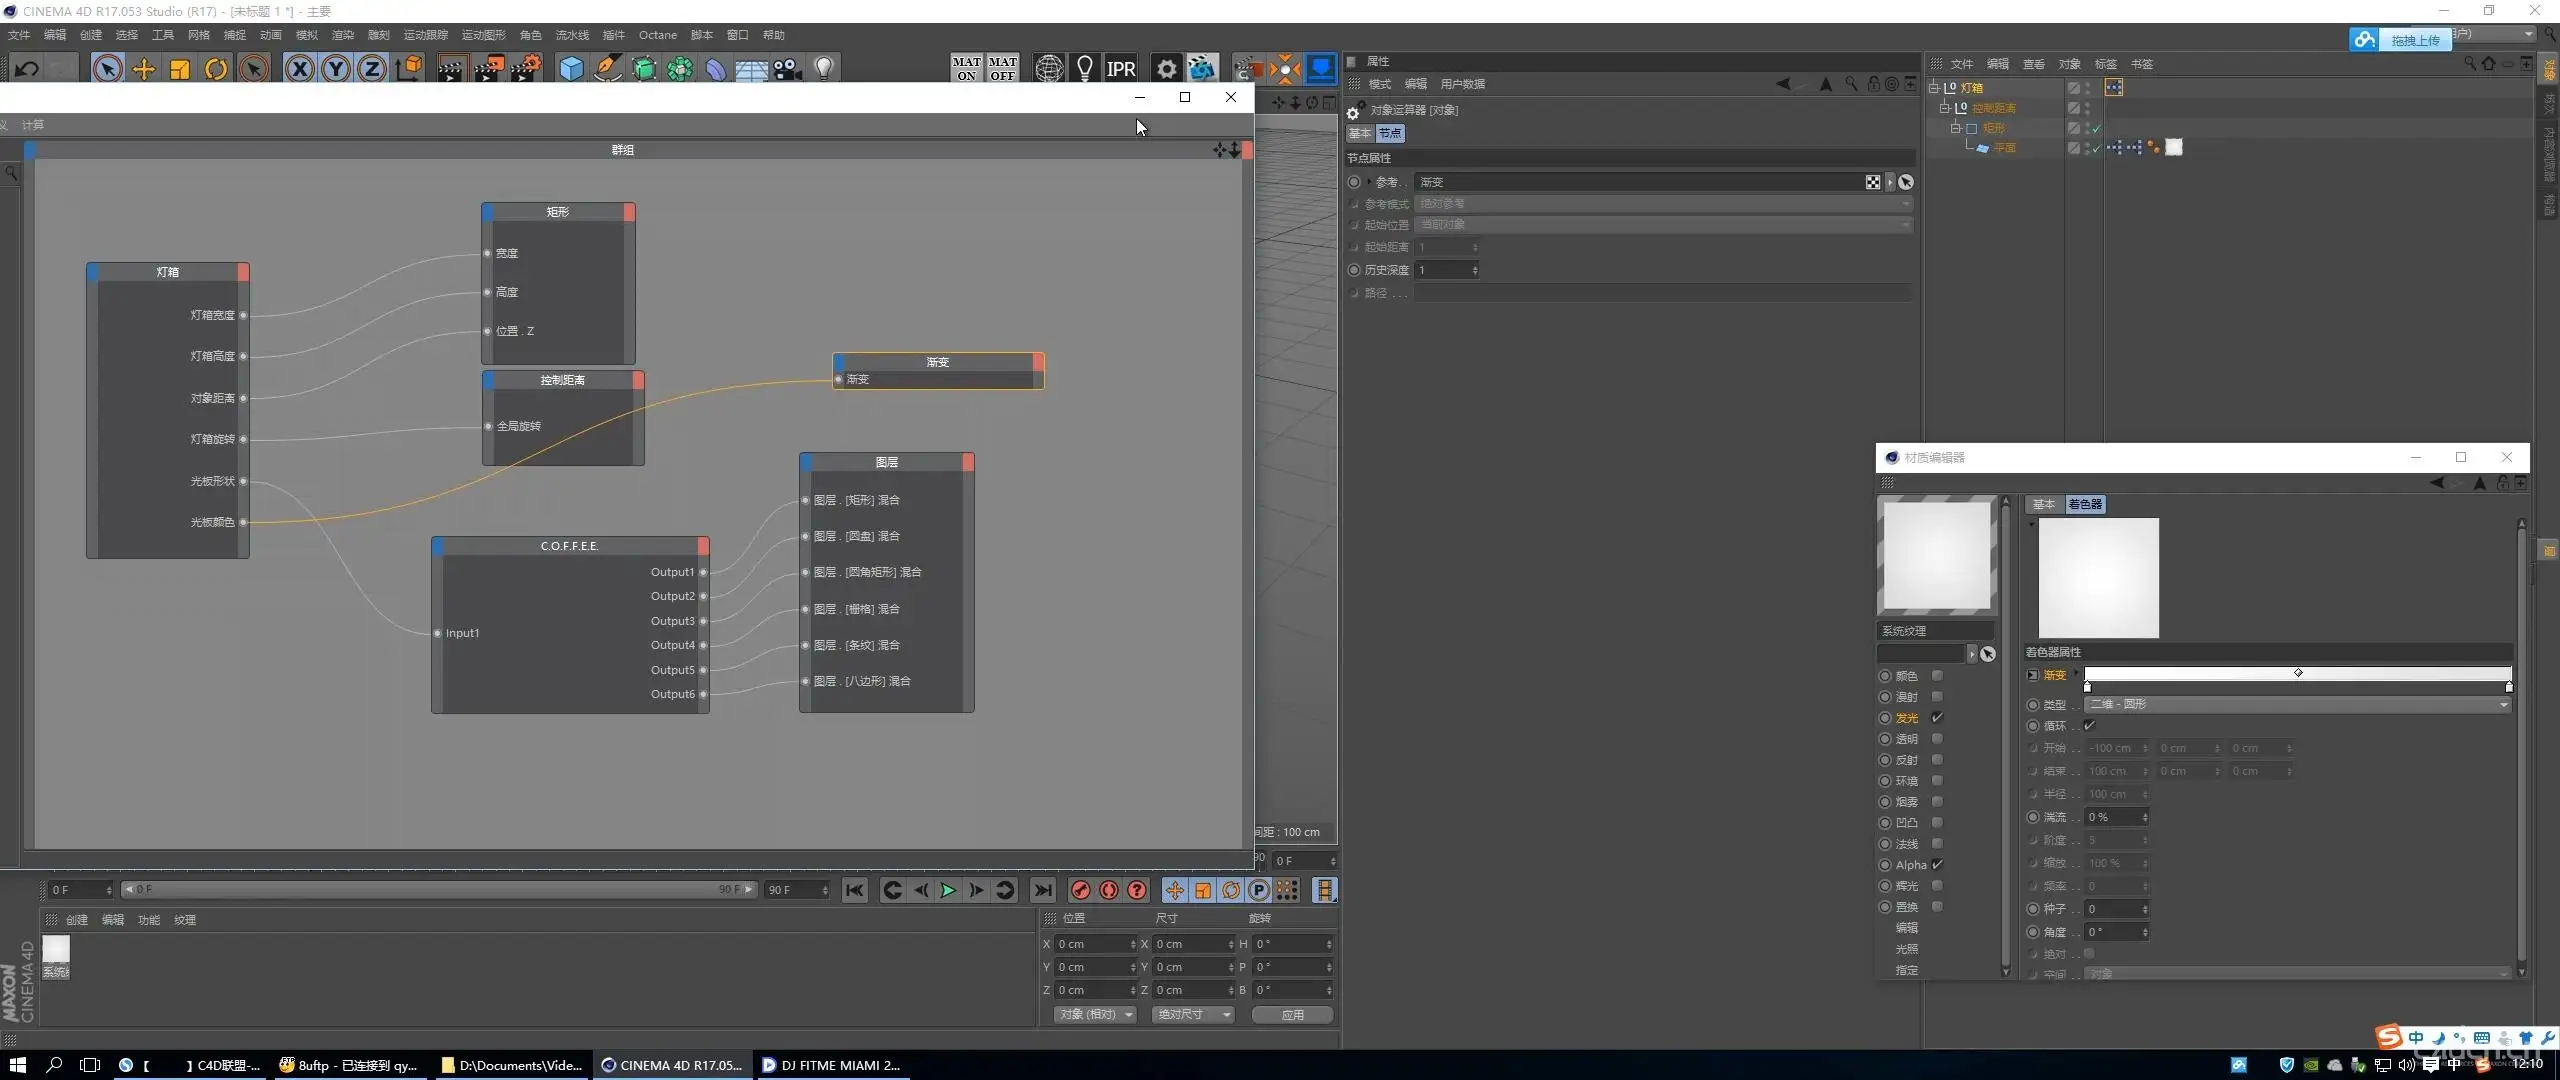Click the Record active objects red icon
Image resolution: width=2560 pixels, height=1080 pixels.
click(x=1080, y=890)
